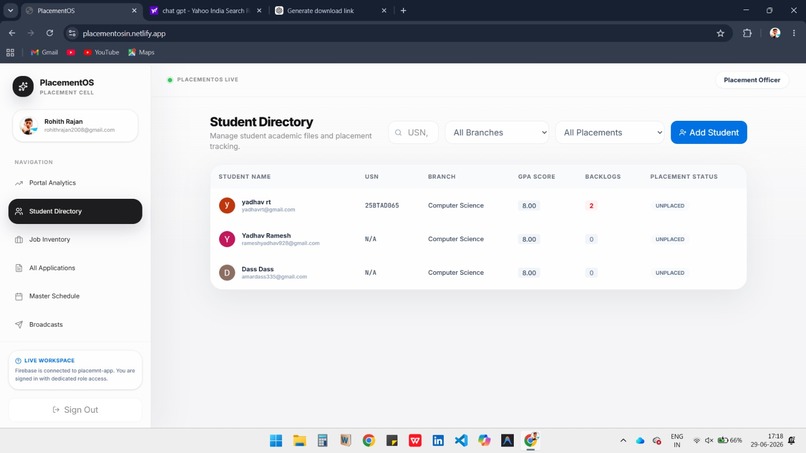The height and width of the screenshot is (453, 806).
Task: Open YouTube bookmark
Action: click(x=101, y=52)
